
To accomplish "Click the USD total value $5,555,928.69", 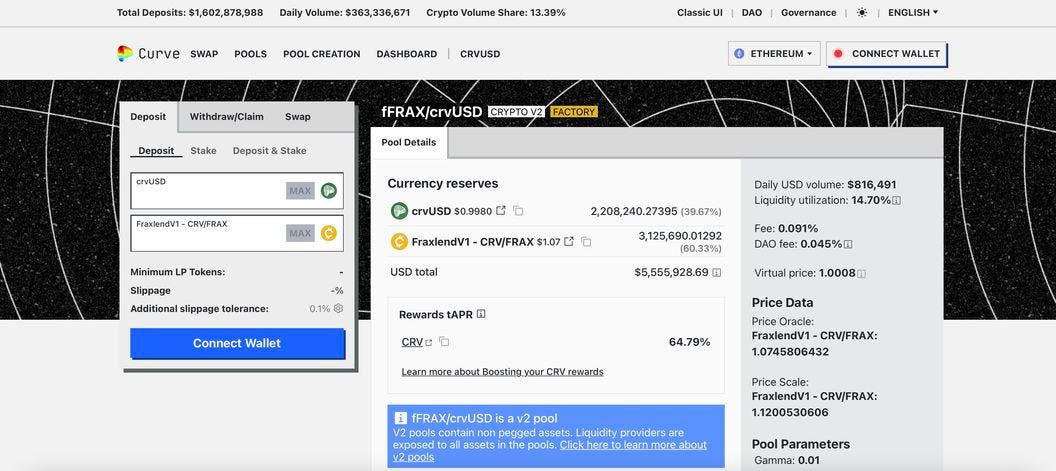I will [671, 272].
